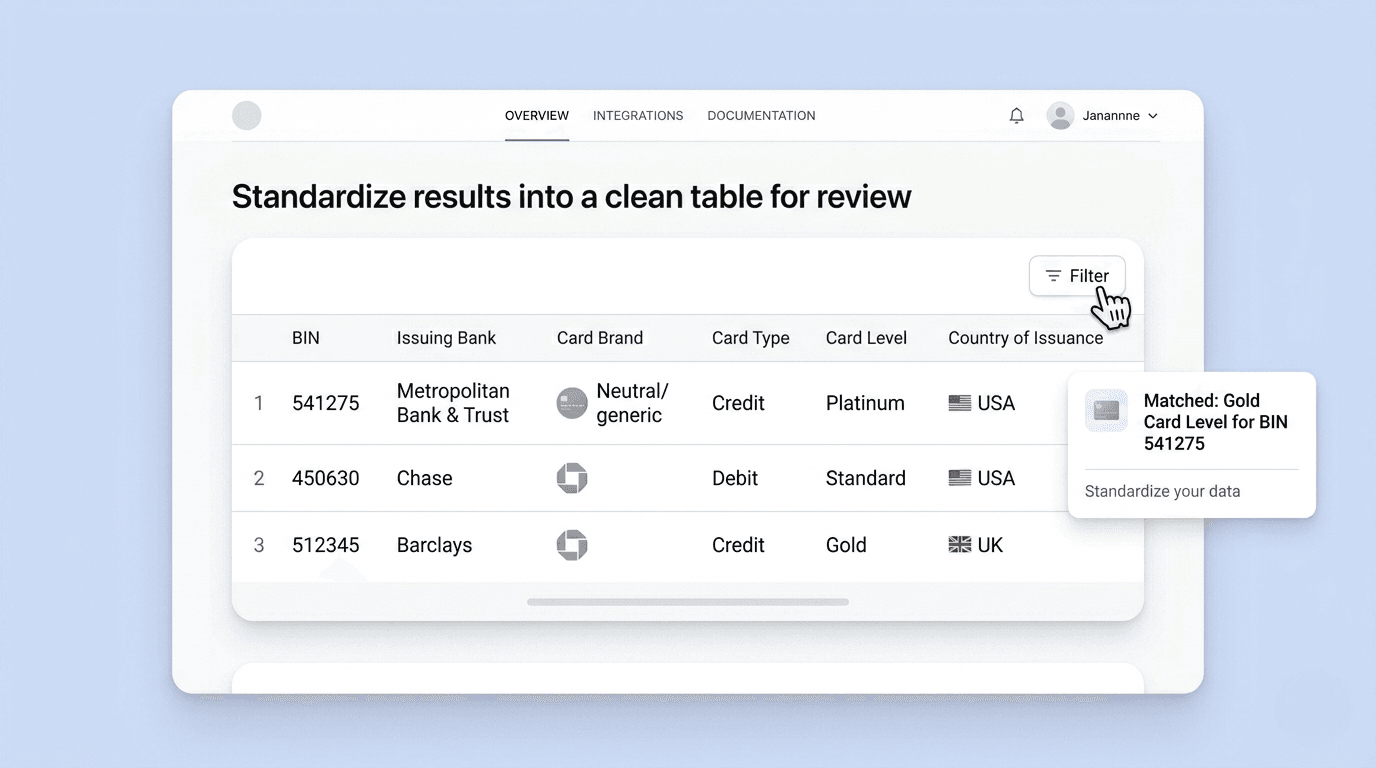Viewport: 1376px width, 768px height.
Task: Click the Janannne user avatar
Action: [x=1060, y=116]
